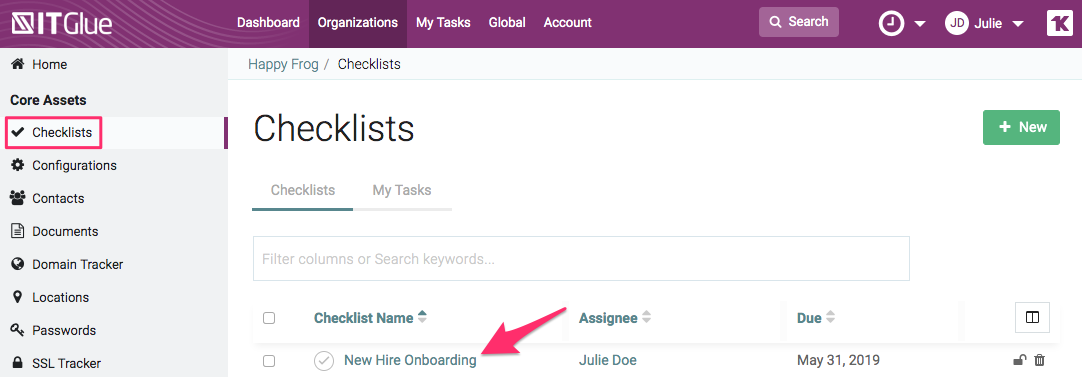Go to Global in top navigation
This screenshot has height=377, width=1082.
point(507,23)
